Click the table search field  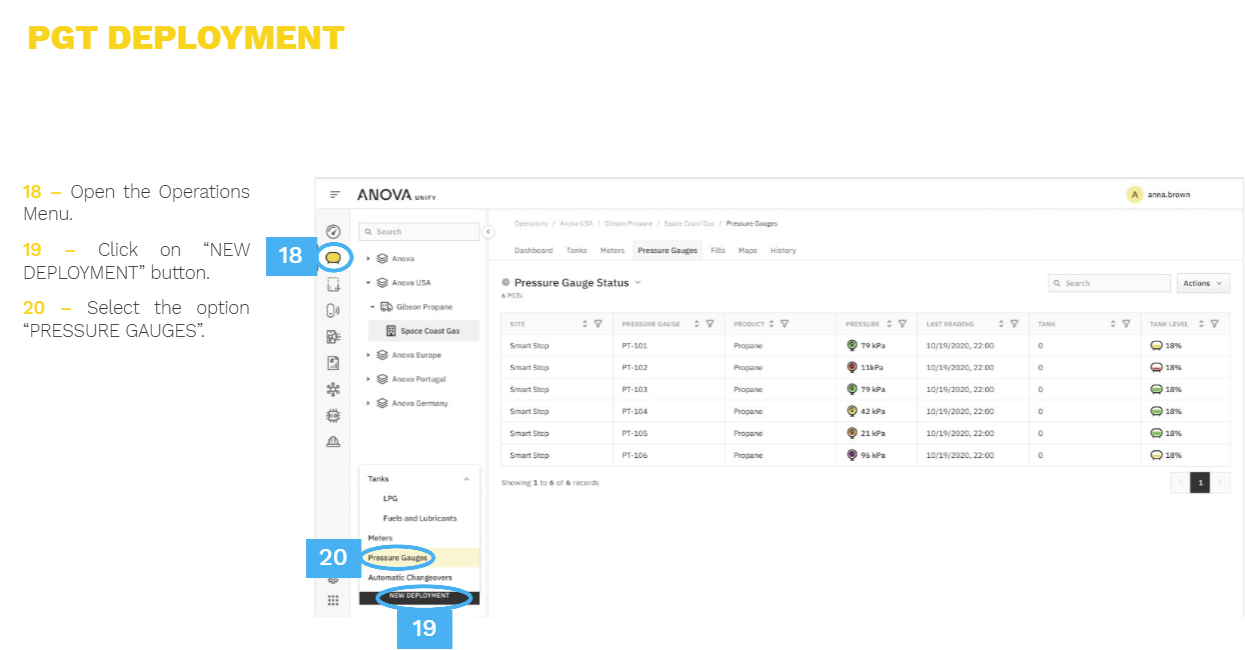pos(1109,283)
